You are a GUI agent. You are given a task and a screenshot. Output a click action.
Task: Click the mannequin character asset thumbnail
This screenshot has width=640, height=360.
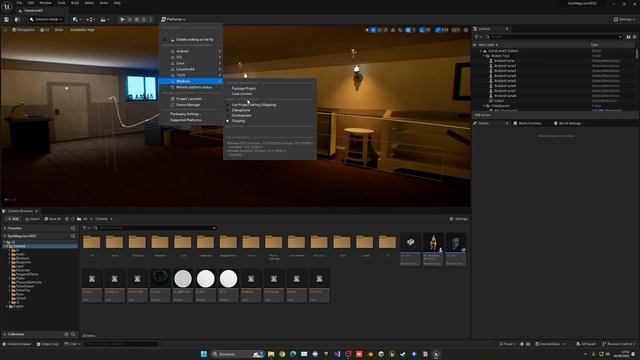433,242
